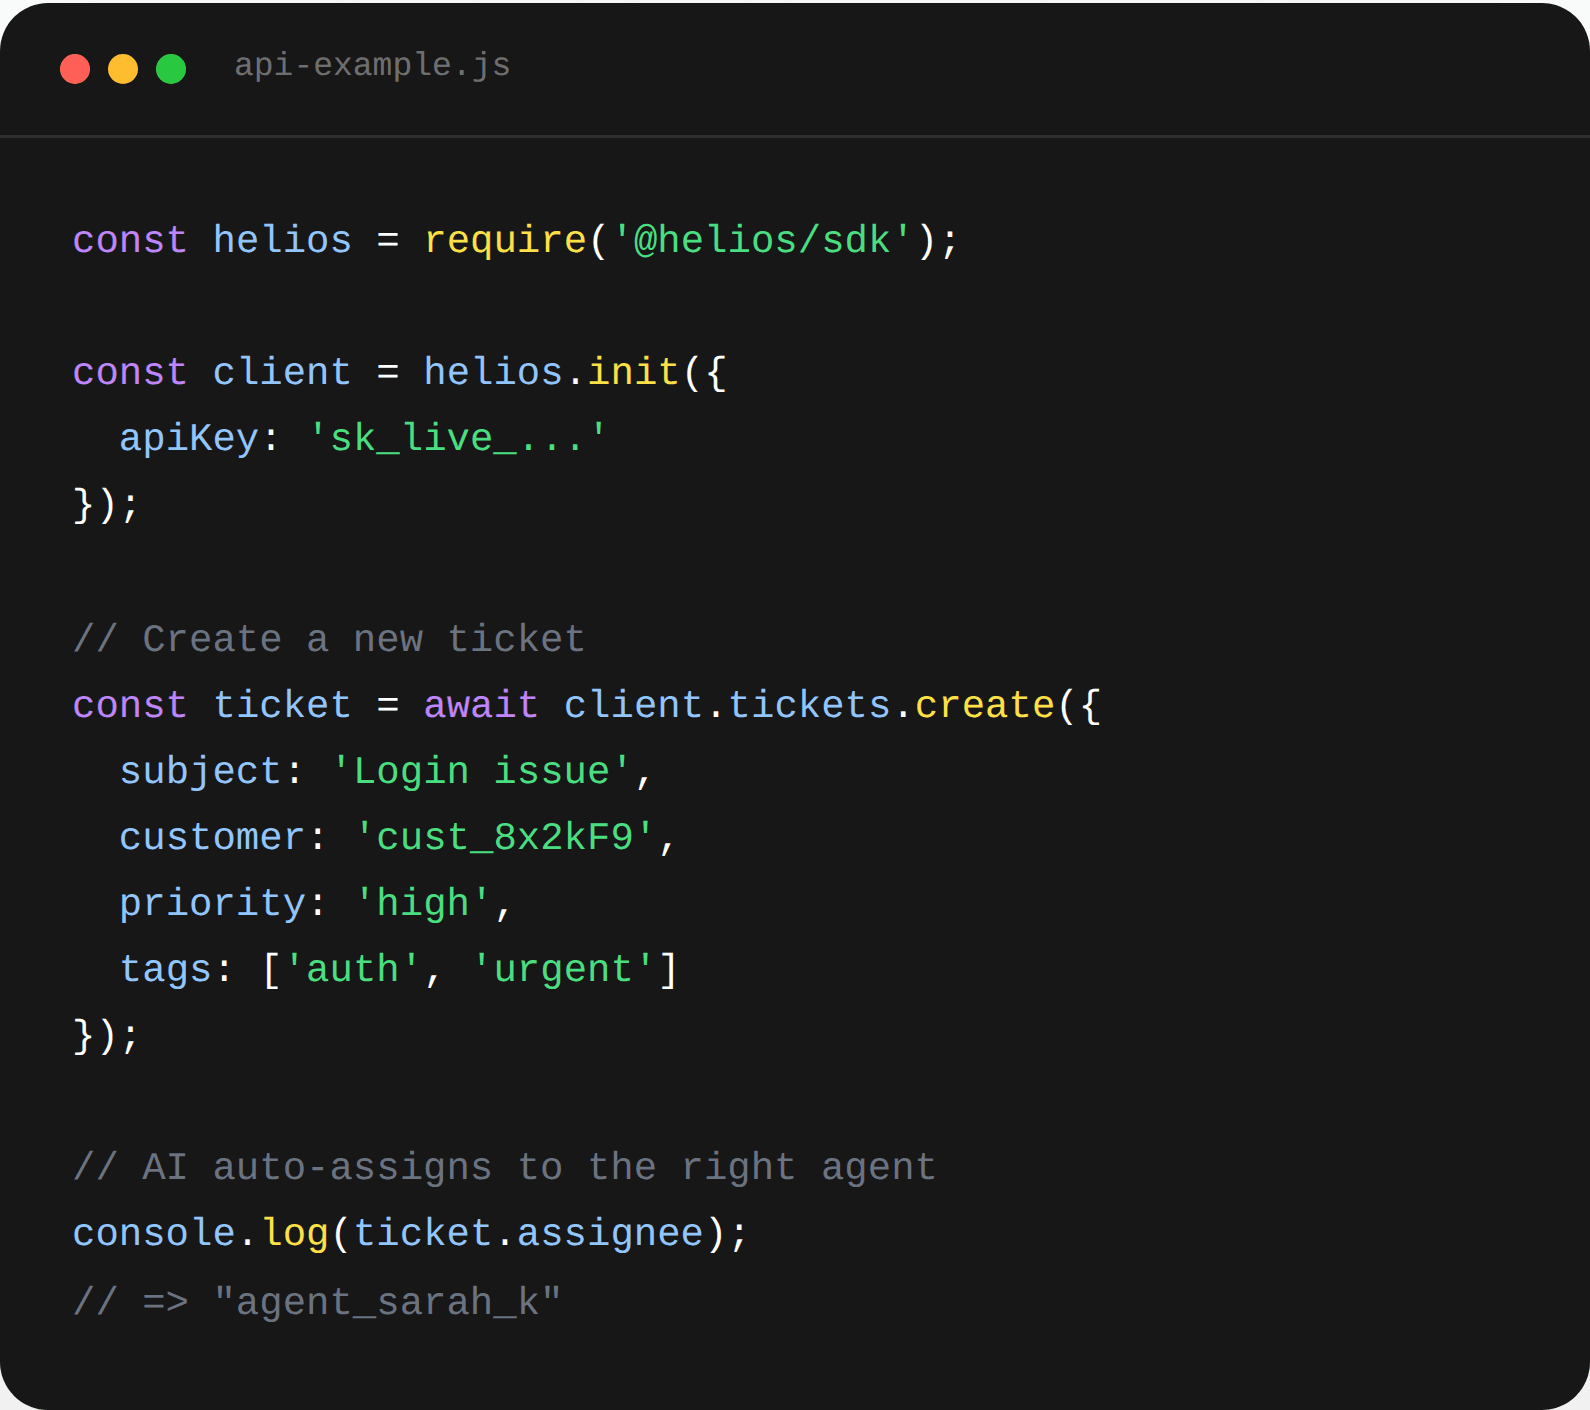This screenshot has width=1590, height=1410.
Task: Click the subject property name
Action: click(x=200, y=772)
